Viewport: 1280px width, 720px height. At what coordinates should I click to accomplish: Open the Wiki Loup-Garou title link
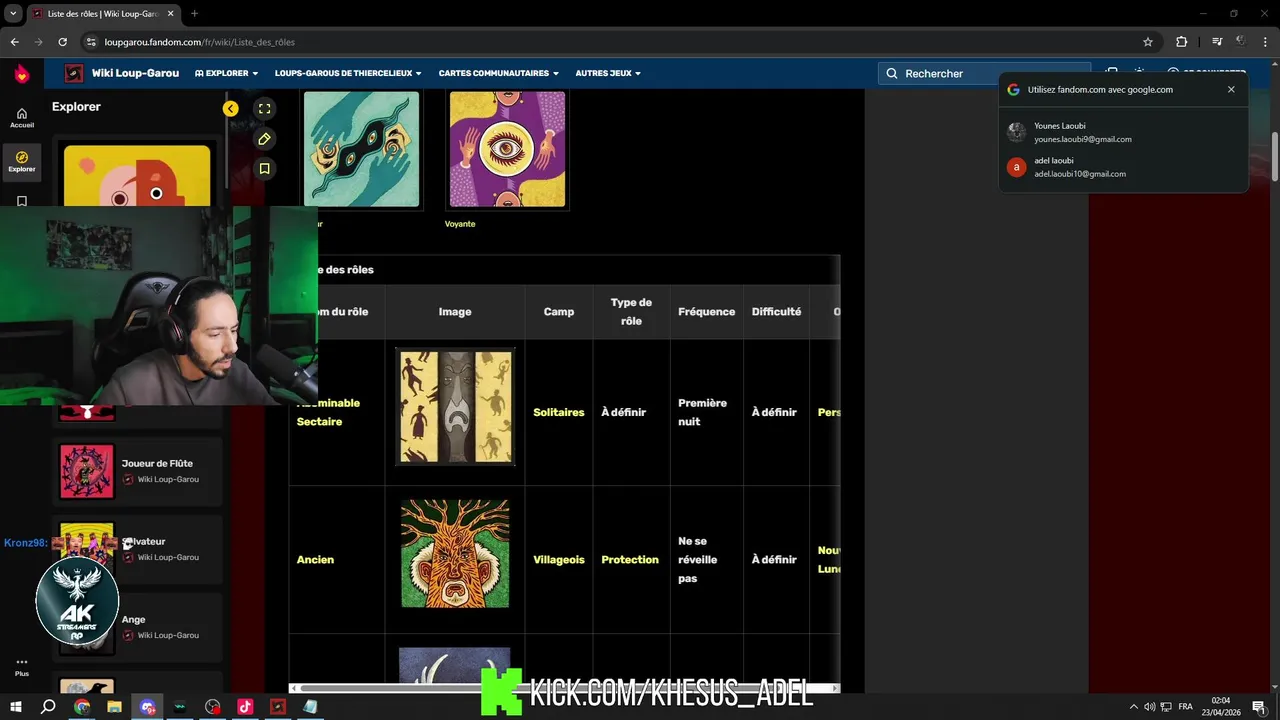tap(135, 73)
